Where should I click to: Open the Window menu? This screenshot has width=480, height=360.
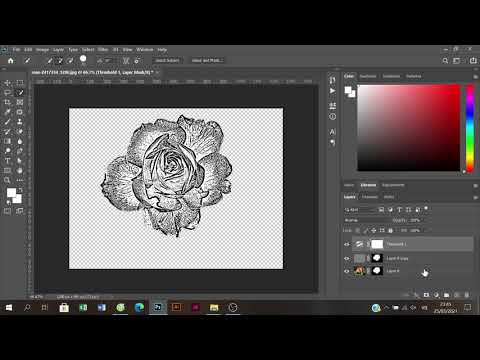coord(145,50)
